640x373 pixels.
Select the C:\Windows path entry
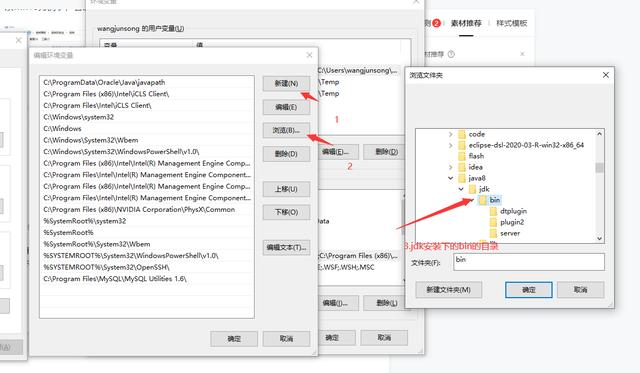point(147,128)
